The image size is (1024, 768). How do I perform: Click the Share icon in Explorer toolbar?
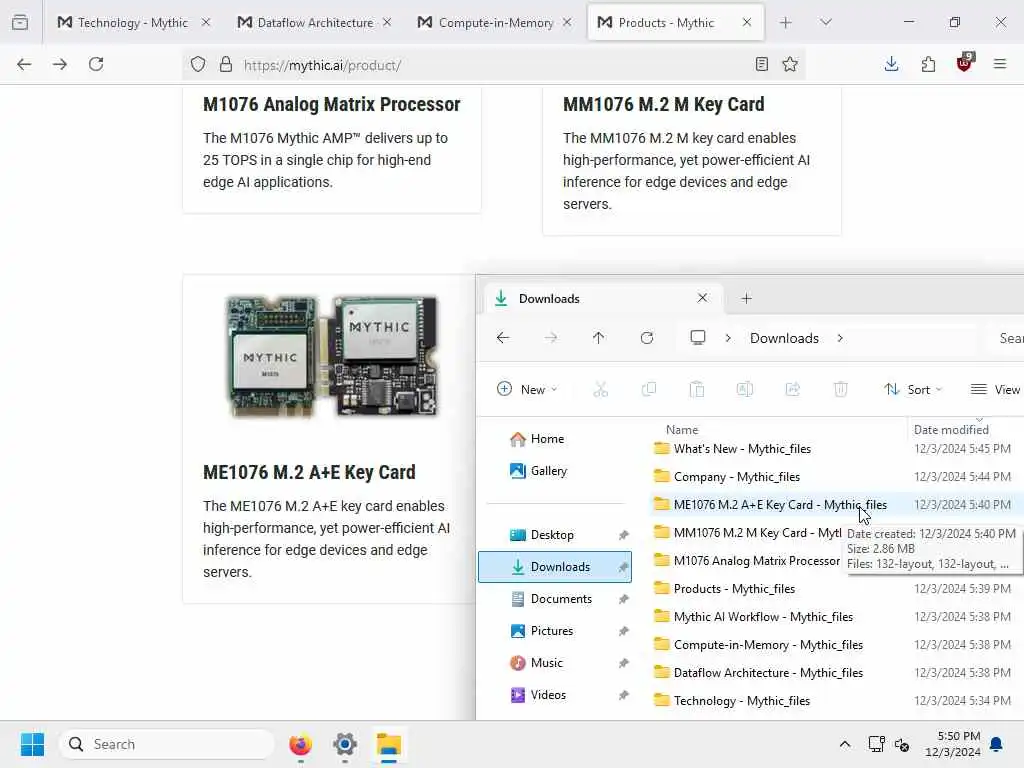(x=793, y=390)
